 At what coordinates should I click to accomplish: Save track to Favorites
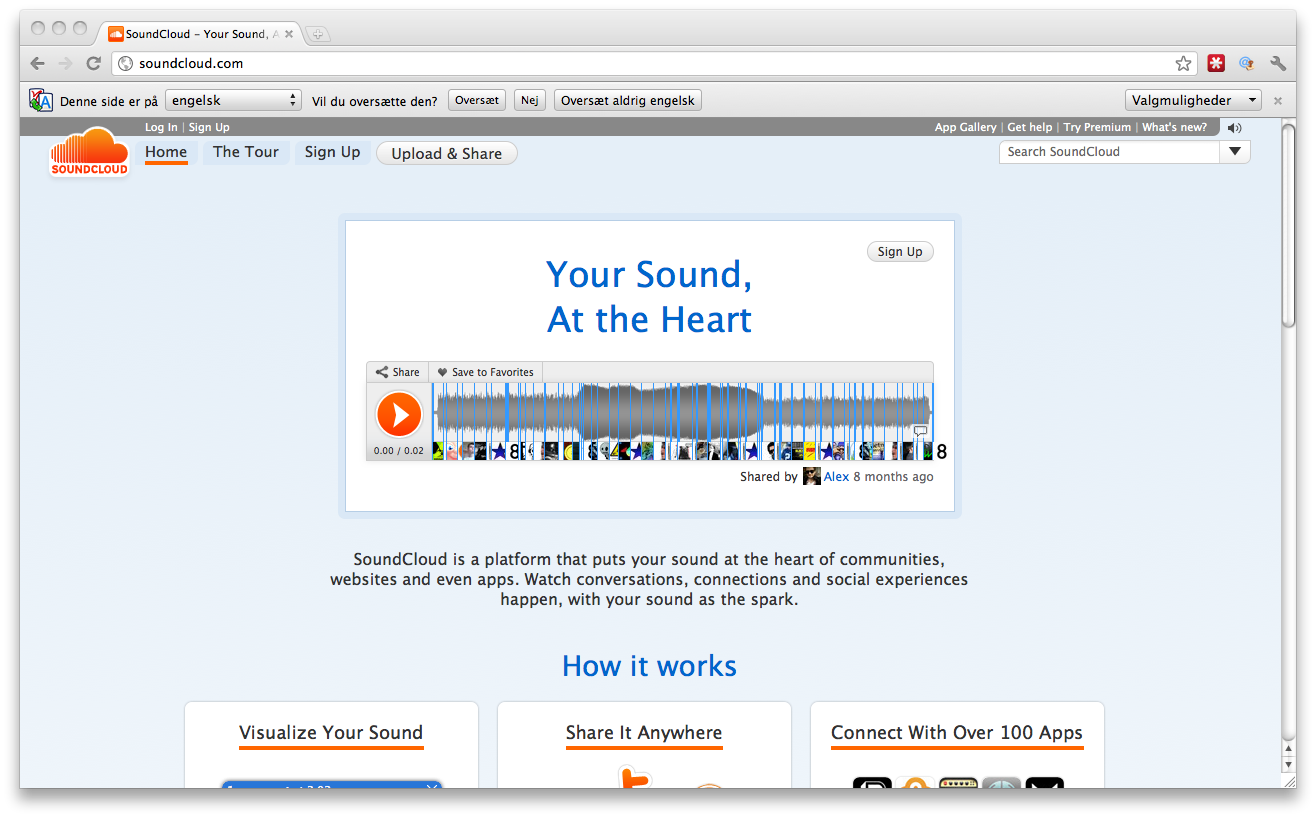[x=485, y=372]
